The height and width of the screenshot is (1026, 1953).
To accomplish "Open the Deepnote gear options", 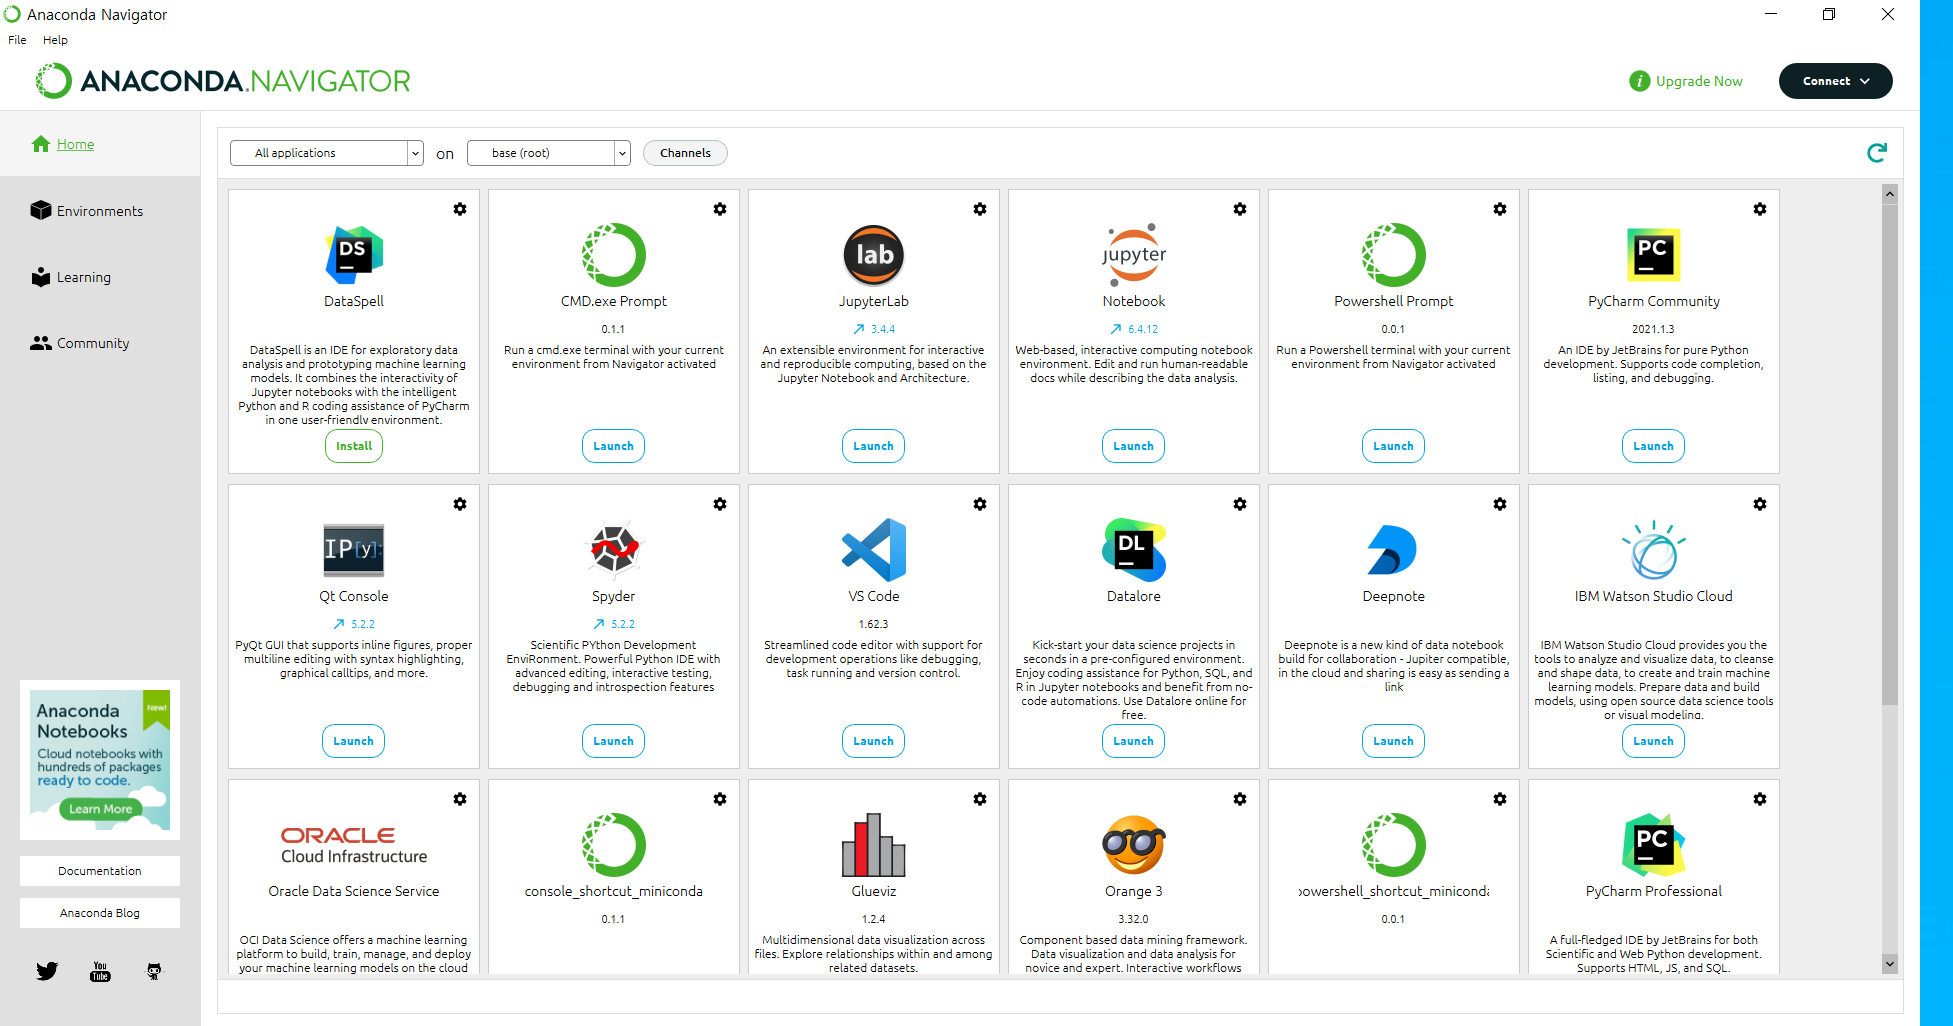I will 1500,504.
